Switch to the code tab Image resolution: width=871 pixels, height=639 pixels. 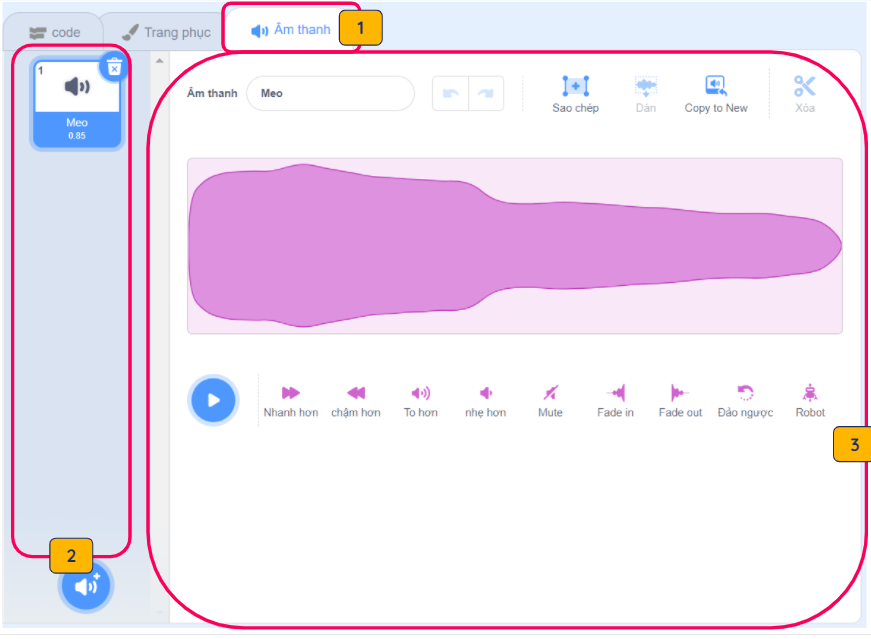pyautogui.click(x=54, y=32)
